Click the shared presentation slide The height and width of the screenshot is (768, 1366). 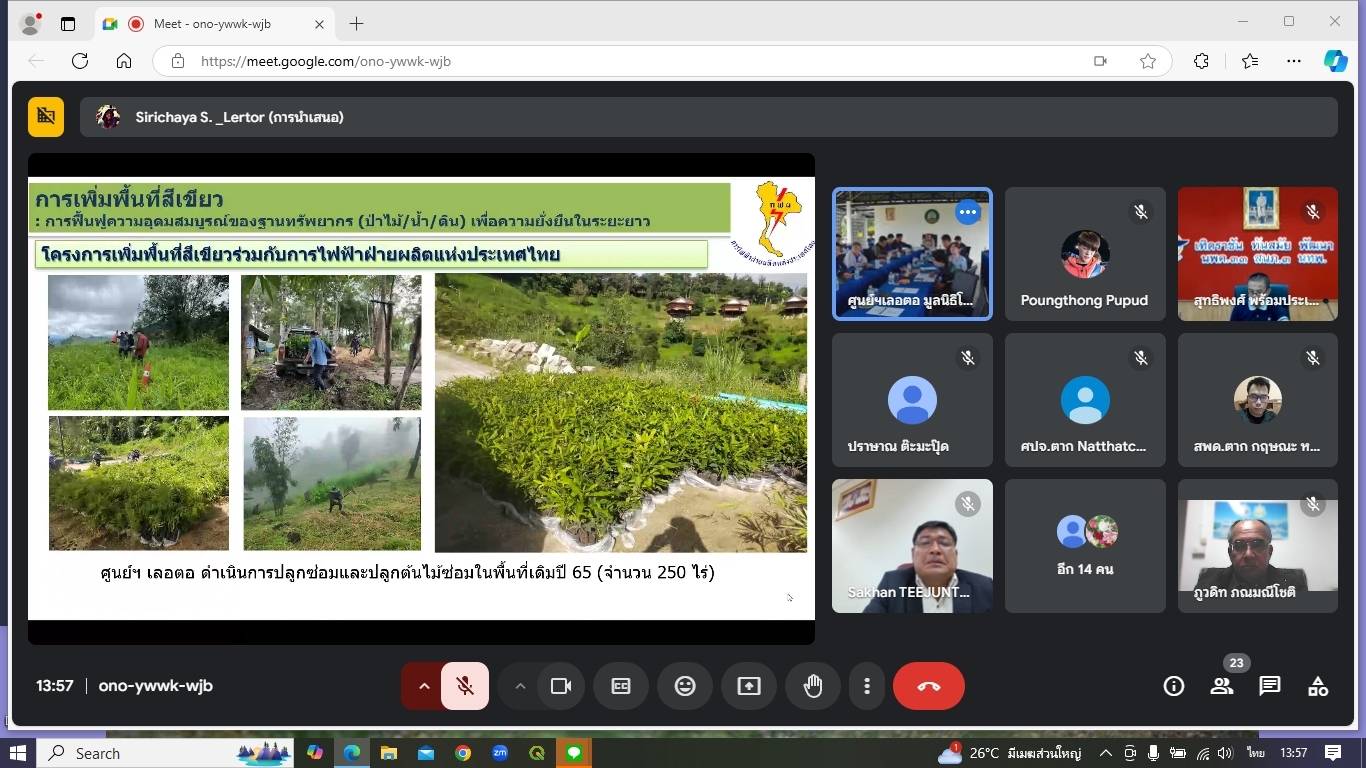(421, 398)
